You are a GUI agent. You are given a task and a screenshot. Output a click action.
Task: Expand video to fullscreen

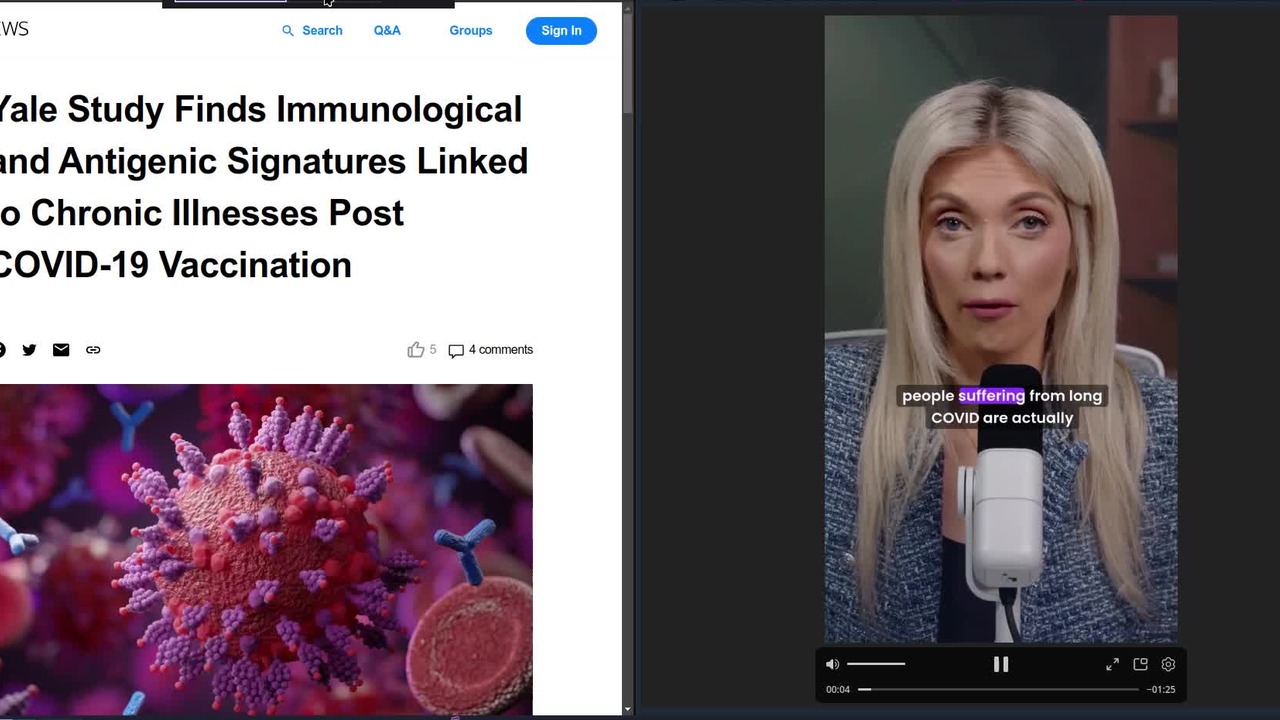1112,664
